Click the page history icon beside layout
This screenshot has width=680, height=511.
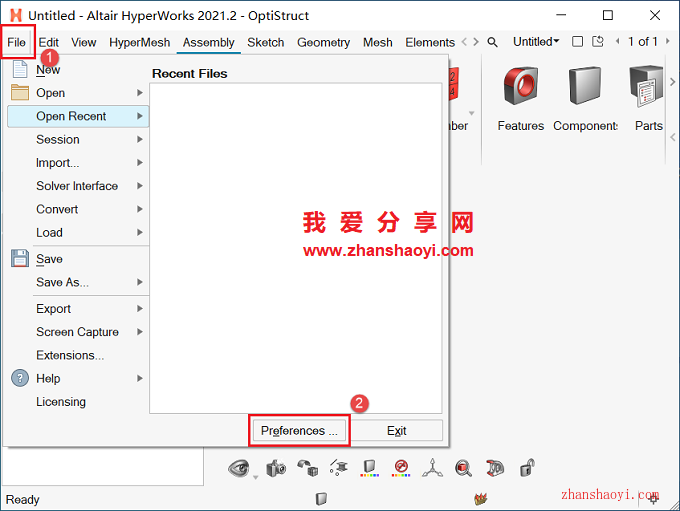pos(598,42)
